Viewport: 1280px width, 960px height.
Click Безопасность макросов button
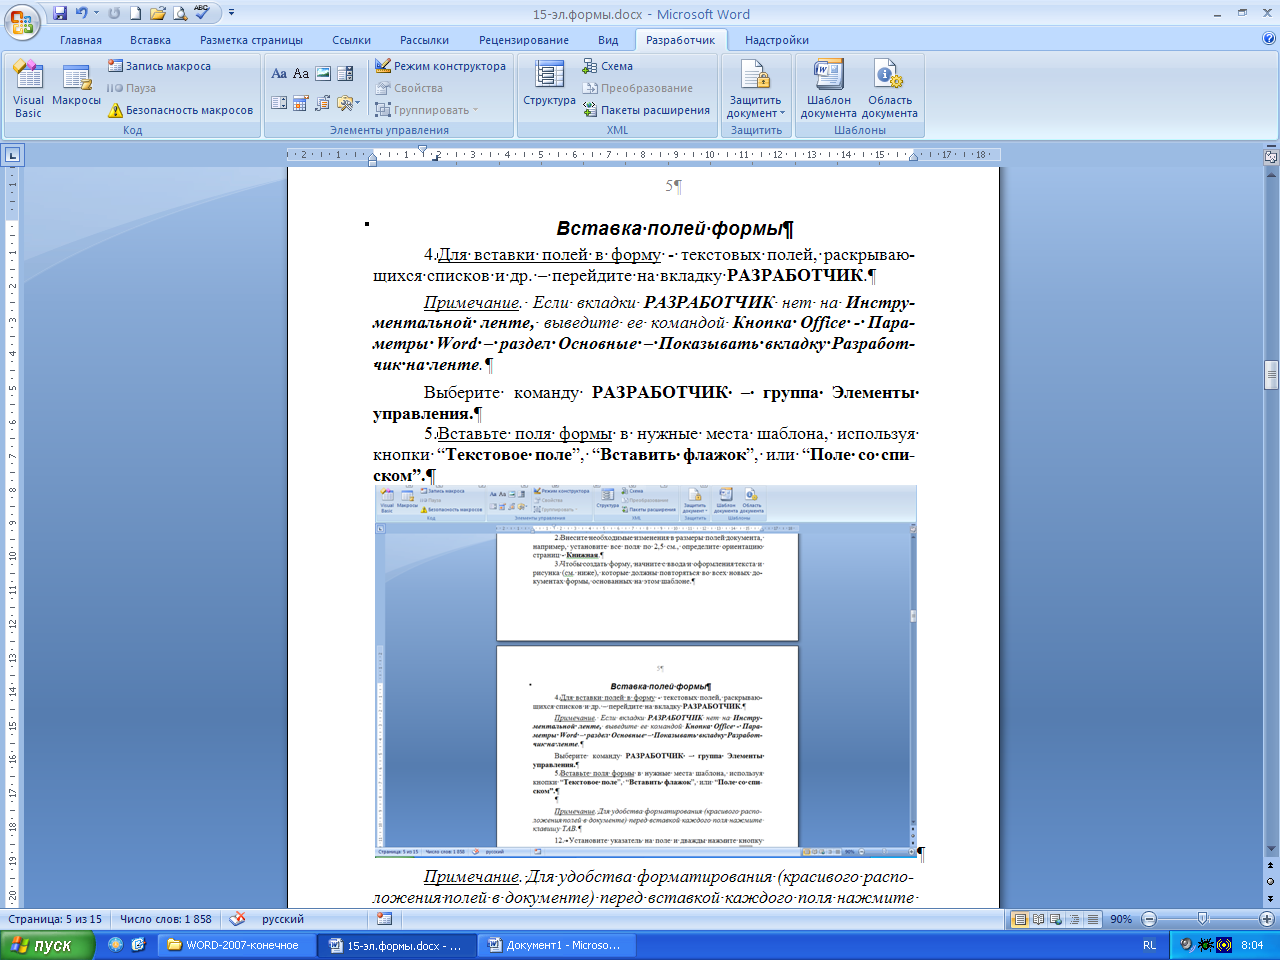(180, 110)
